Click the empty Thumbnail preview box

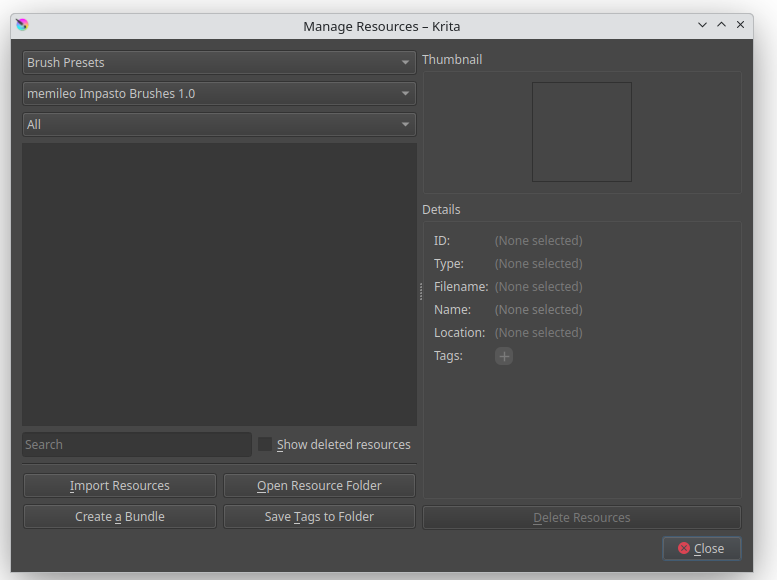[582, 132]
